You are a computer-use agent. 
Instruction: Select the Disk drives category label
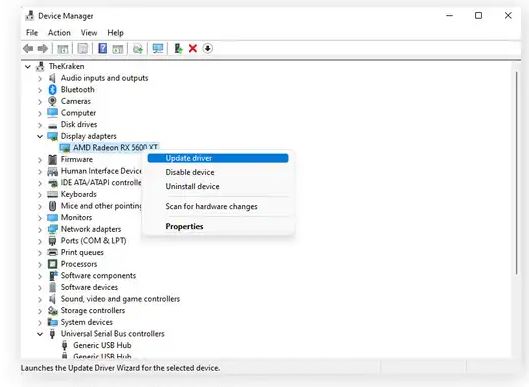79,125
